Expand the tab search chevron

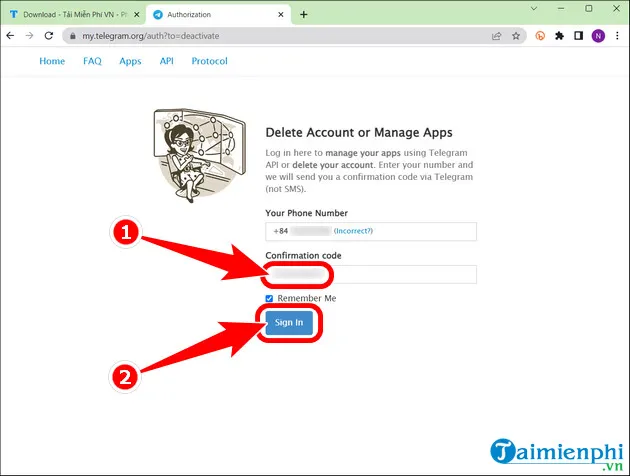(x=534, y=8)
